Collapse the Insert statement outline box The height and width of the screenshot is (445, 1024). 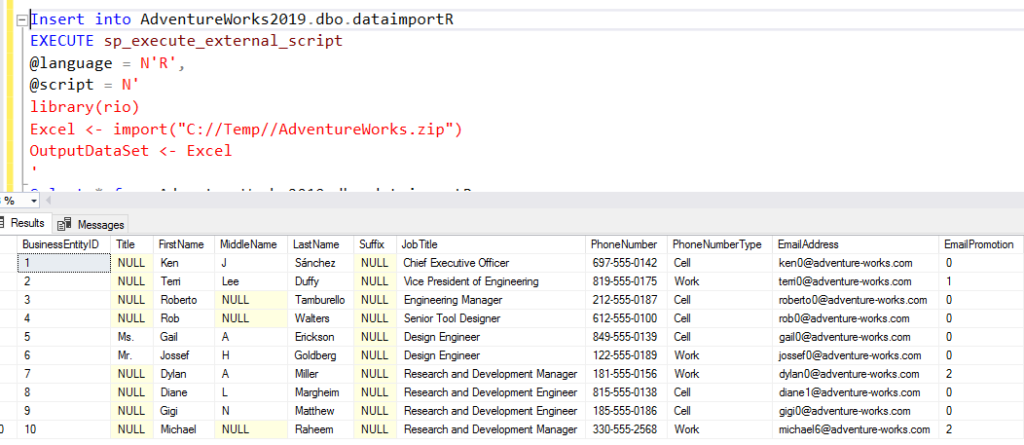click(x=23, y=20)
